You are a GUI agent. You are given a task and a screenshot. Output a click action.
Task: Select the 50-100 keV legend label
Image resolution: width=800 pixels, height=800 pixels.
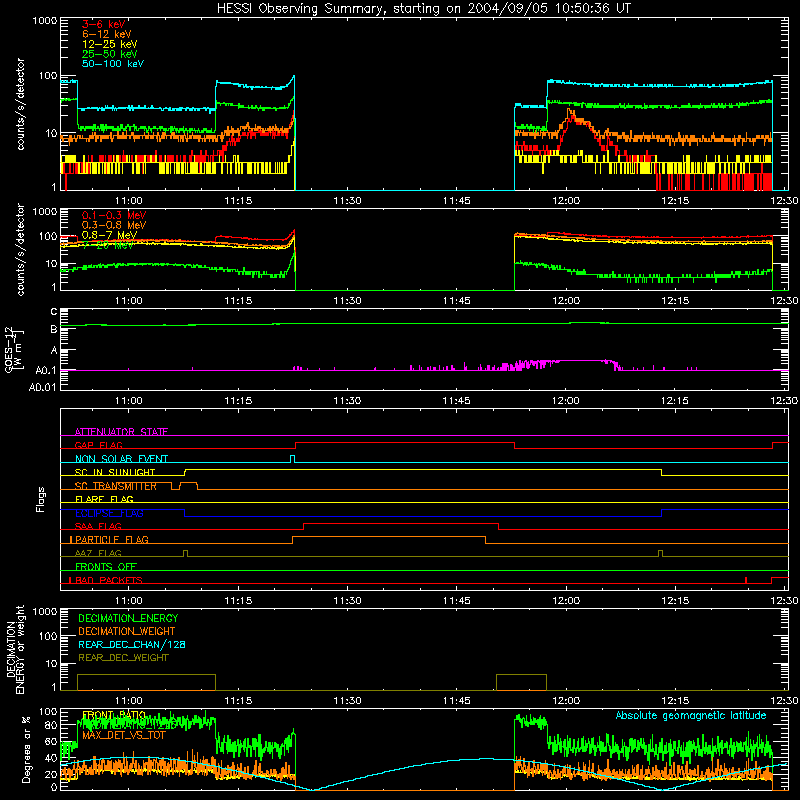113,64
